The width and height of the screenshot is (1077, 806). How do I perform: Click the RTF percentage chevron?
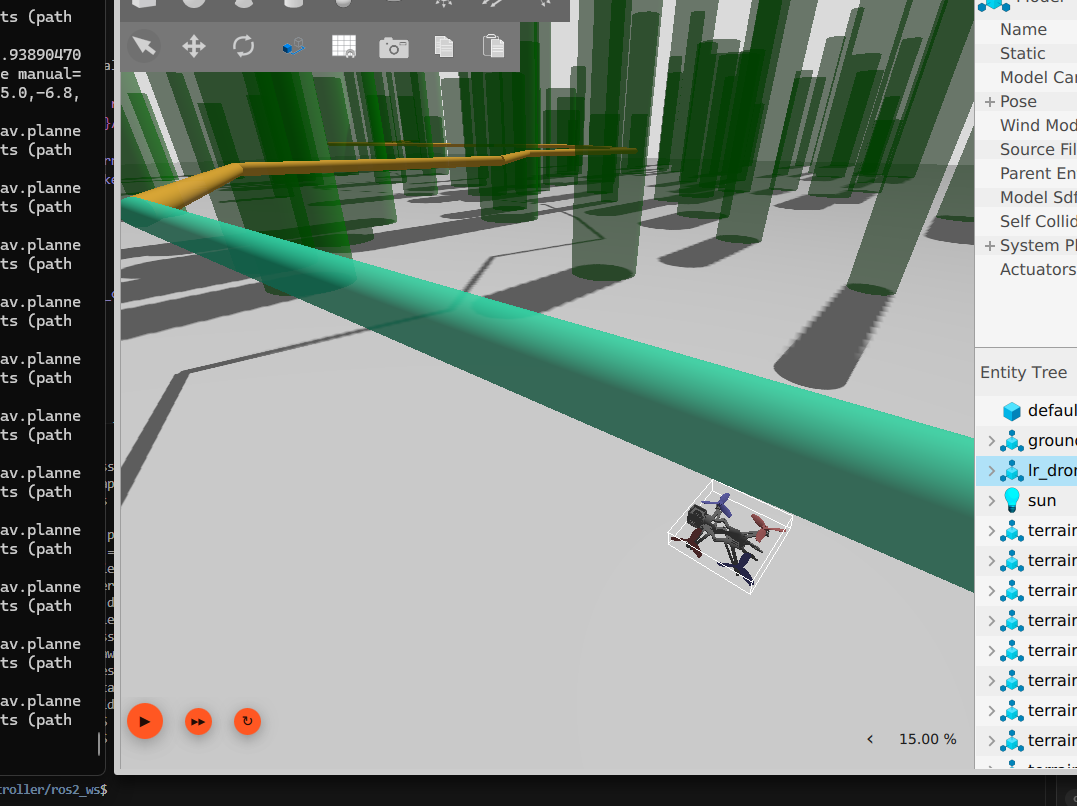pos(869,739)
